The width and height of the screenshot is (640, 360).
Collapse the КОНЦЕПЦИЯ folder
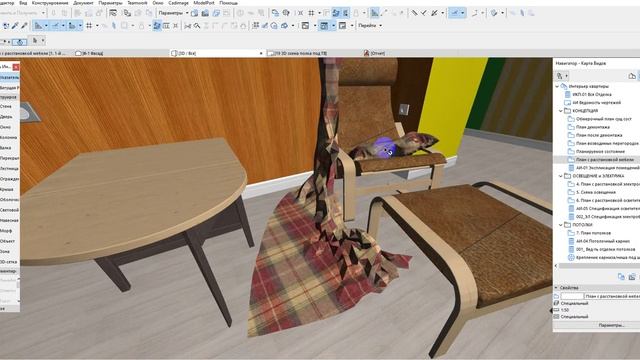[x=561, y=111]
